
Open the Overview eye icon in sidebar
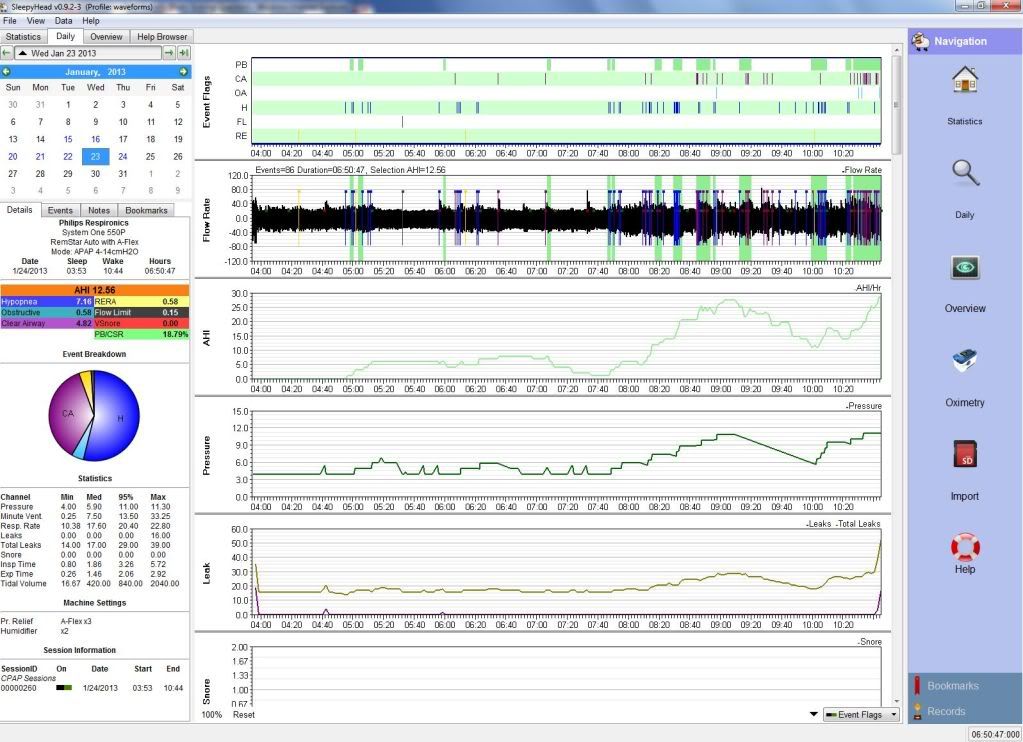[x=964, y=269]
